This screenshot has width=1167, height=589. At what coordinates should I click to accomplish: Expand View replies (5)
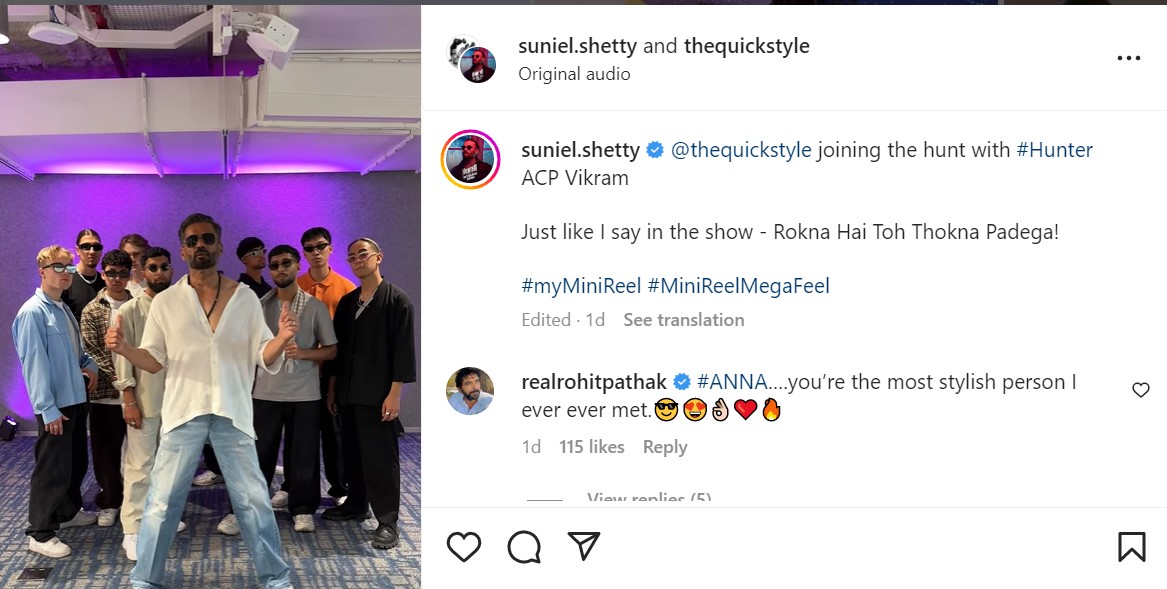(649, 498)
